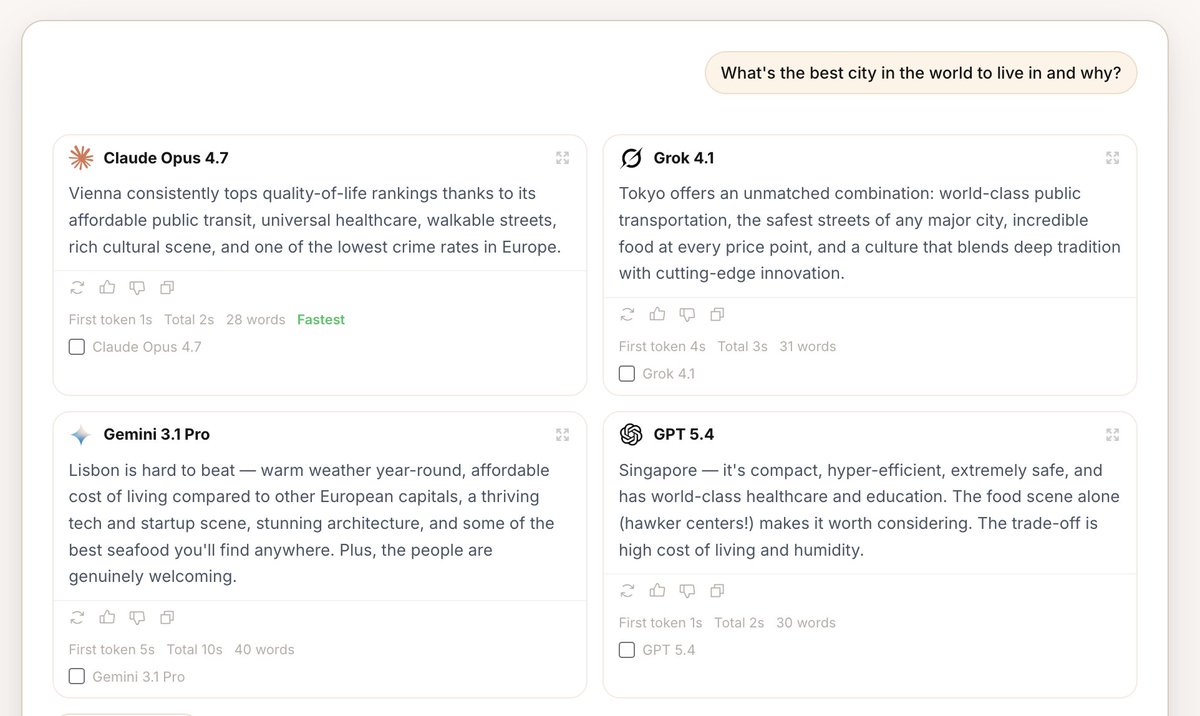Click the '31 words' count

(x=808, y=346)
